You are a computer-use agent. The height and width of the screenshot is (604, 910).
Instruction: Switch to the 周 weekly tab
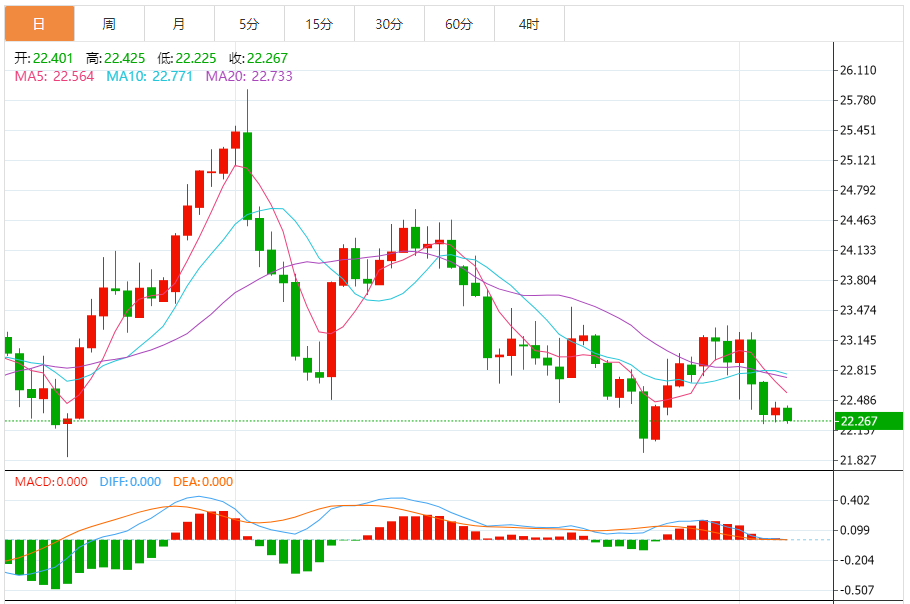tap(109, 24)
